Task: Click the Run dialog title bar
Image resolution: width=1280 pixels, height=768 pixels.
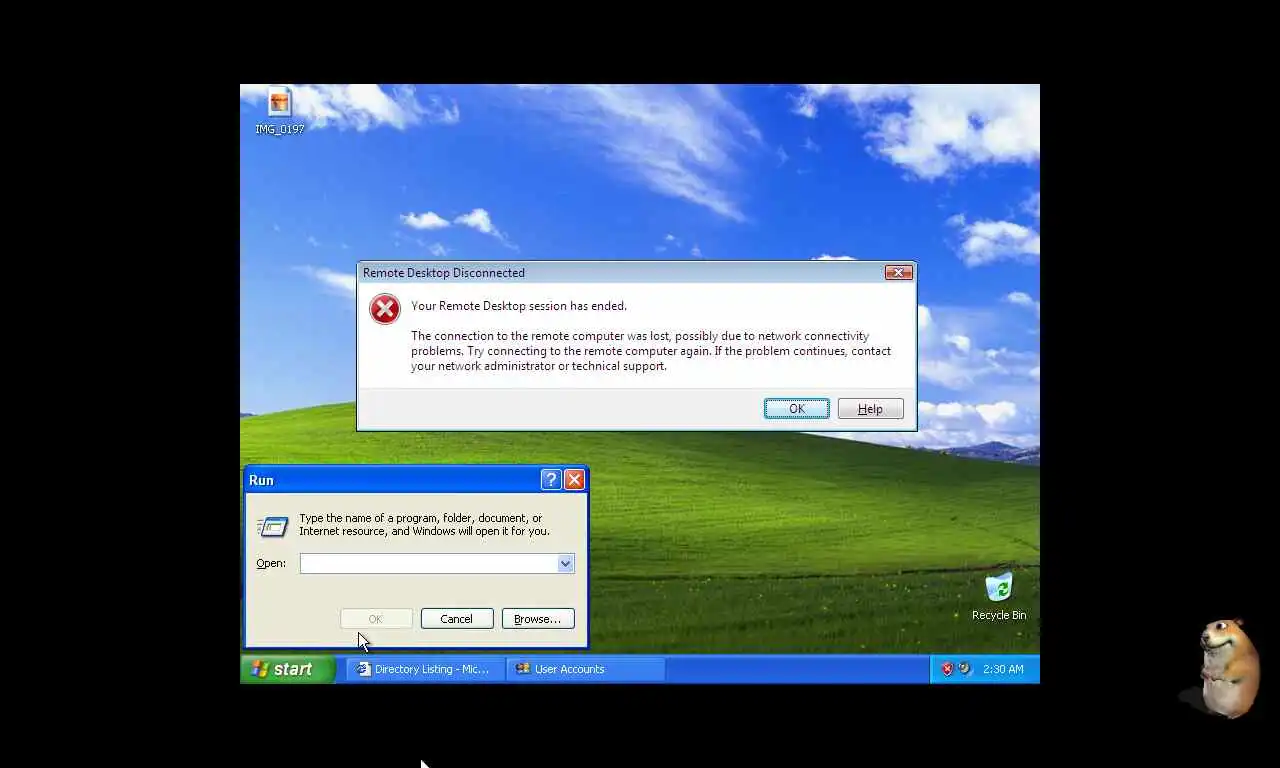Action: point(416,480)
